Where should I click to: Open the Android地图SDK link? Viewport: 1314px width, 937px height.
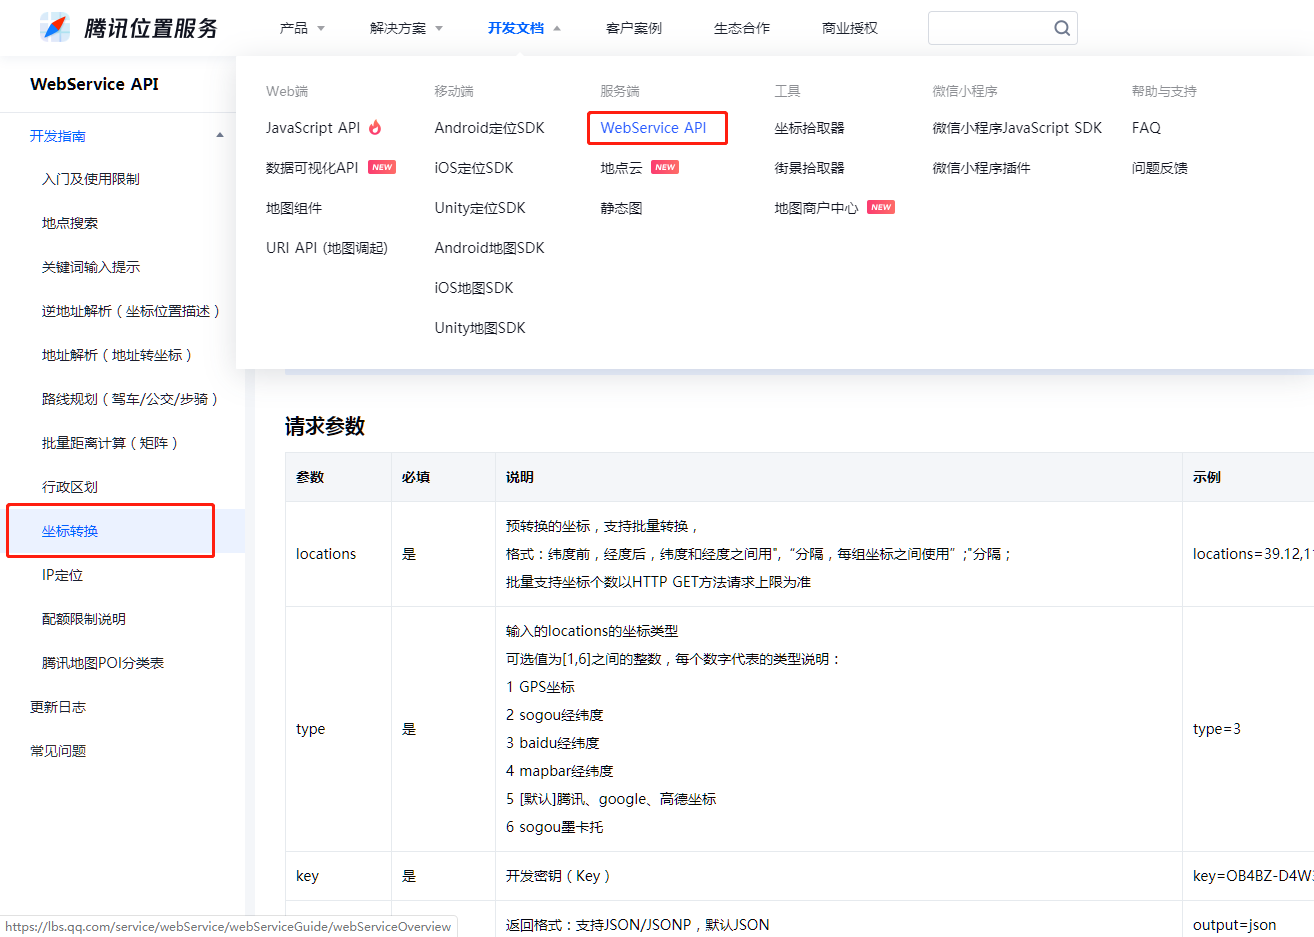(490, 248)
